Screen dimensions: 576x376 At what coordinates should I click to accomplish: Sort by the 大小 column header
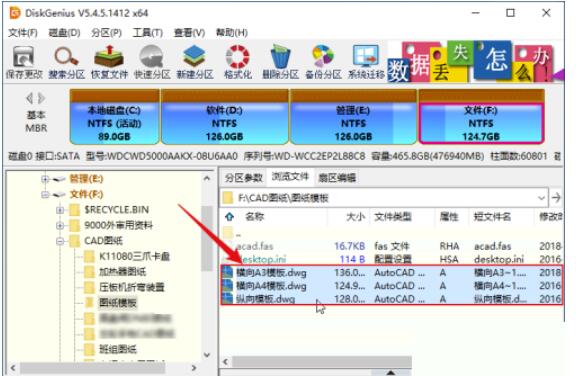click(355, 217)
